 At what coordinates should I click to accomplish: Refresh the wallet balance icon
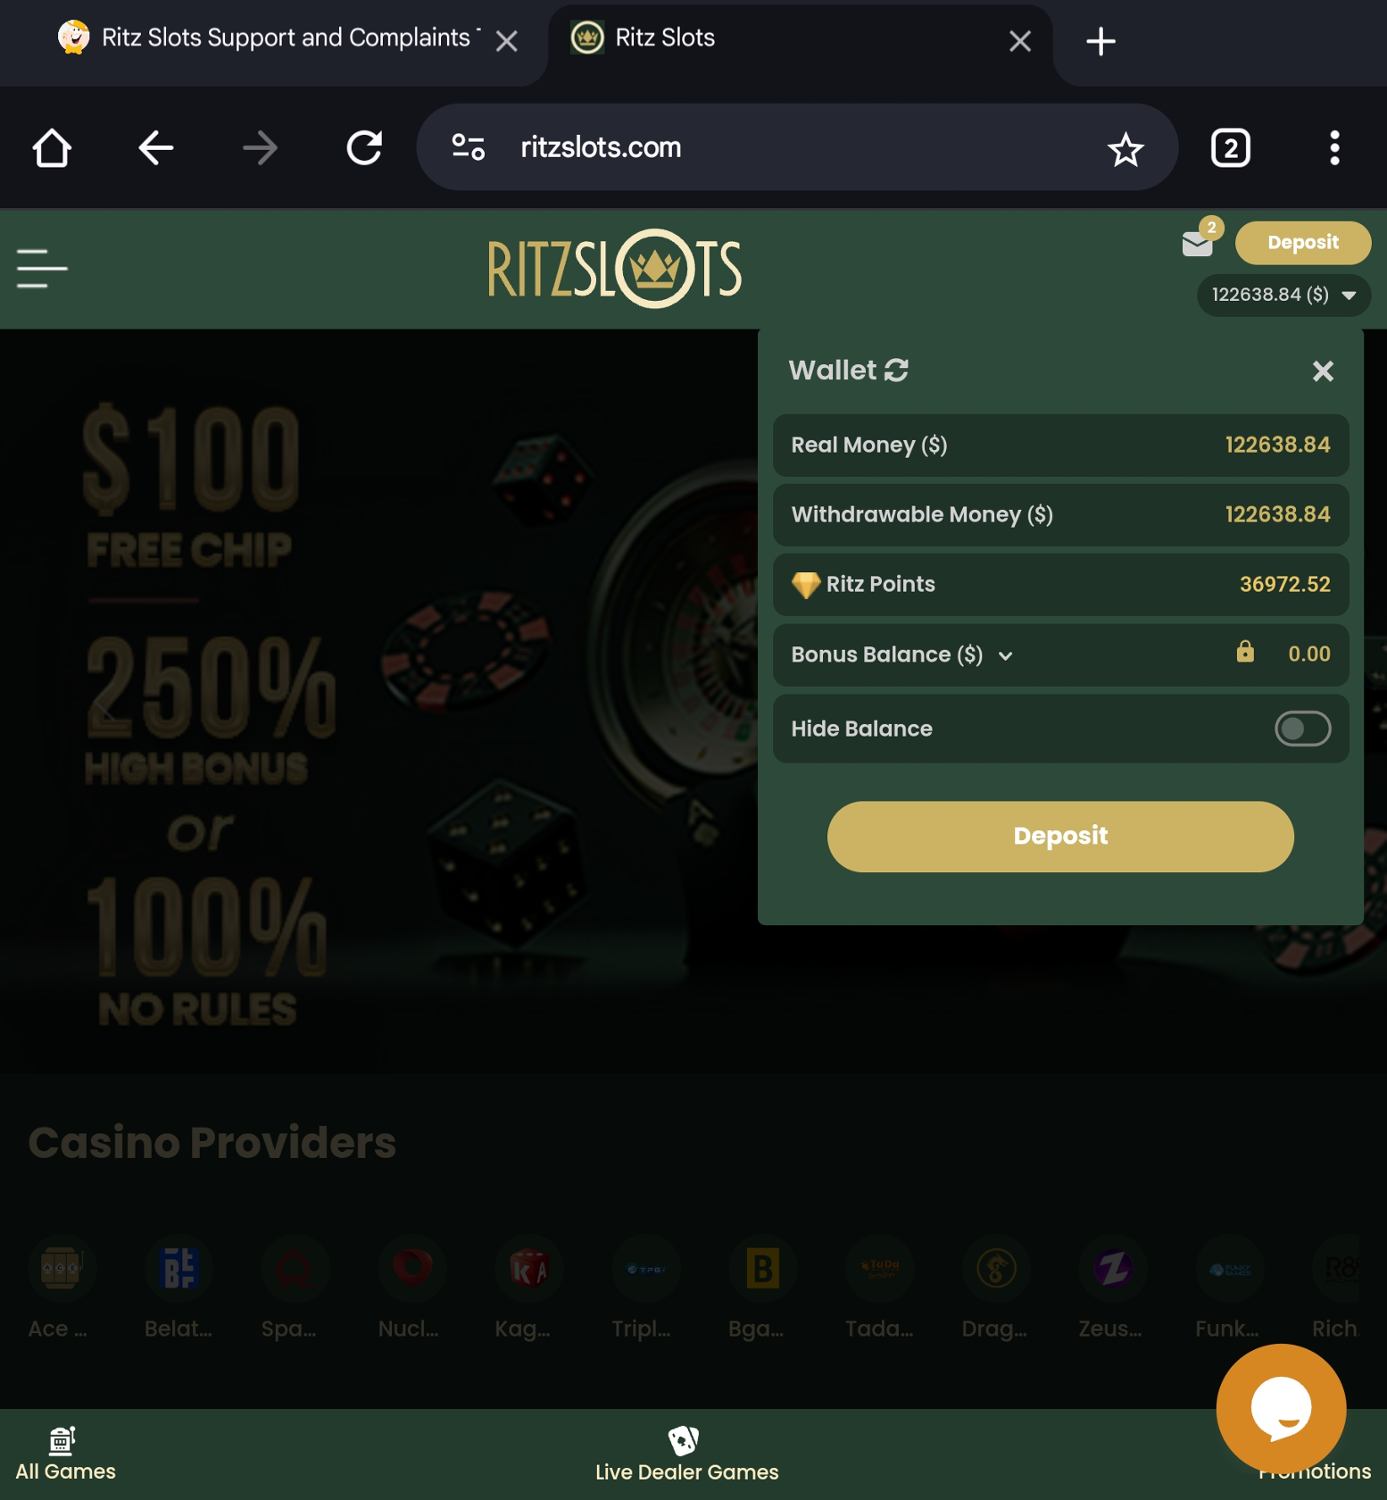click(897, 370)
